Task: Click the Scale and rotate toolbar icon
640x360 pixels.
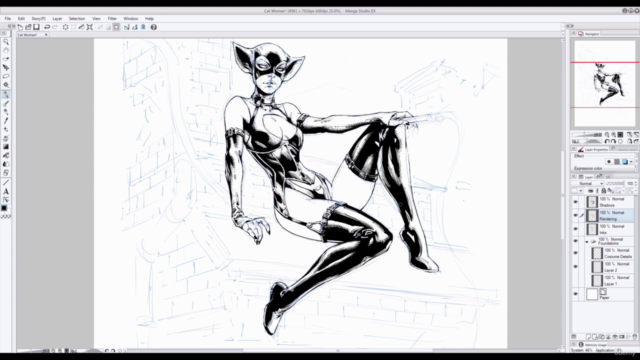Action: [90, 27]
